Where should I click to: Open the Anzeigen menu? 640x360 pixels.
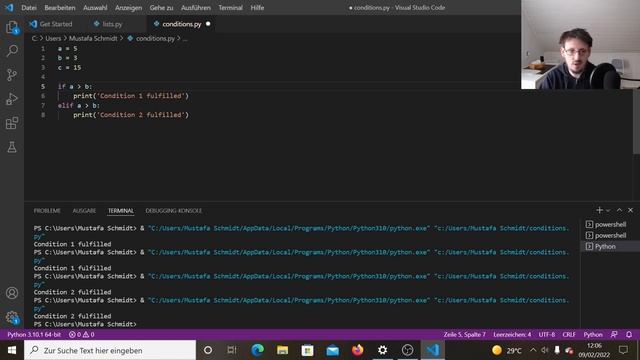128,7
